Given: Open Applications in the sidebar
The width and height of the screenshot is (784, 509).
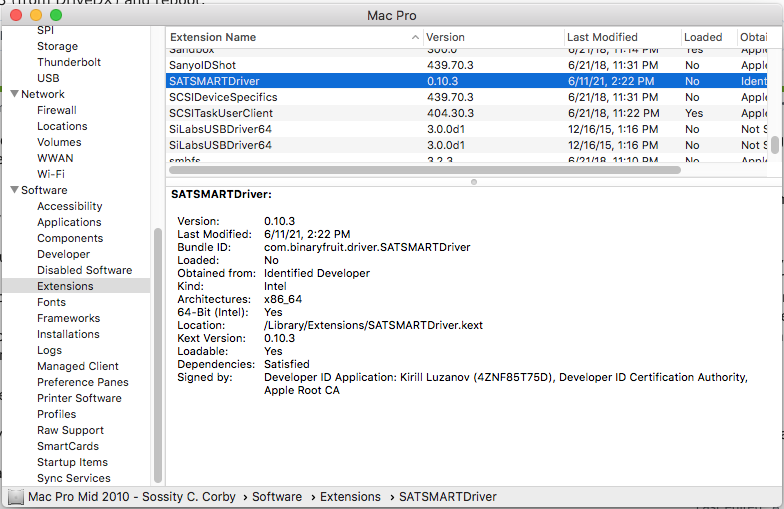Looking at the screenshot, I should click(x=69, y=222).
